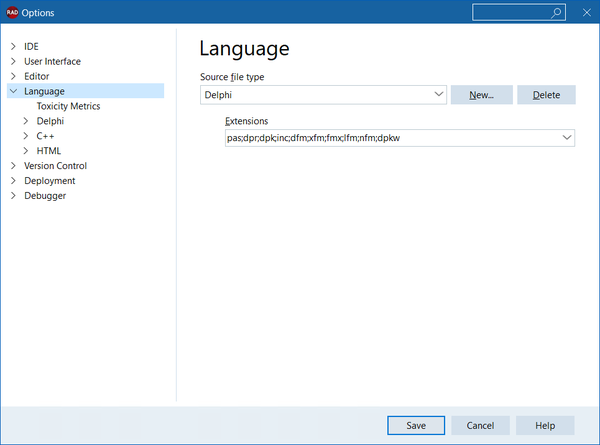Click the search magnifier icon in title bar
Image resolution: width=600 pixels, height=445 pixels.
click(x=556, y=13)
